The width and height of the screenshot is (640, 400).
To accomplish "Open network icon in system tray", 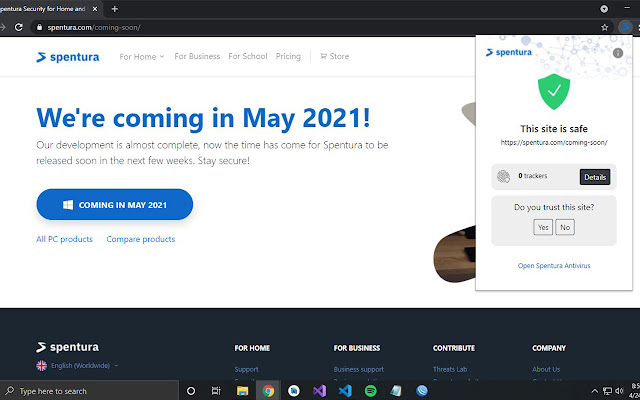I will 607,391.
